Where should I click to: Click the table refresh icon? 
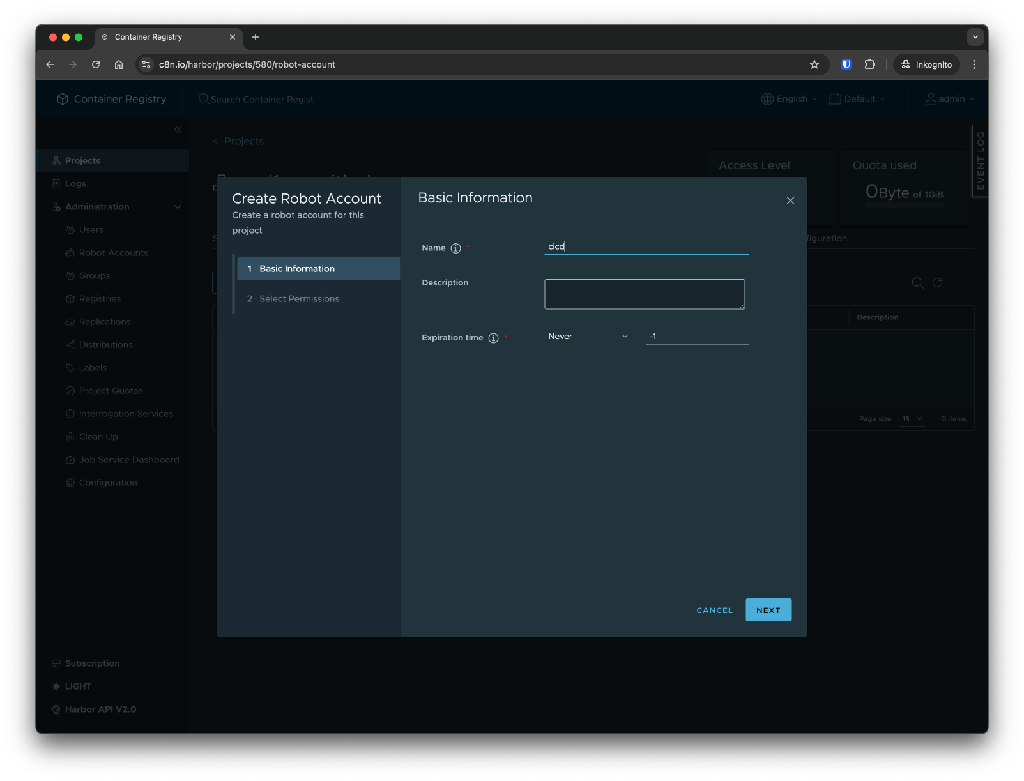938,283
